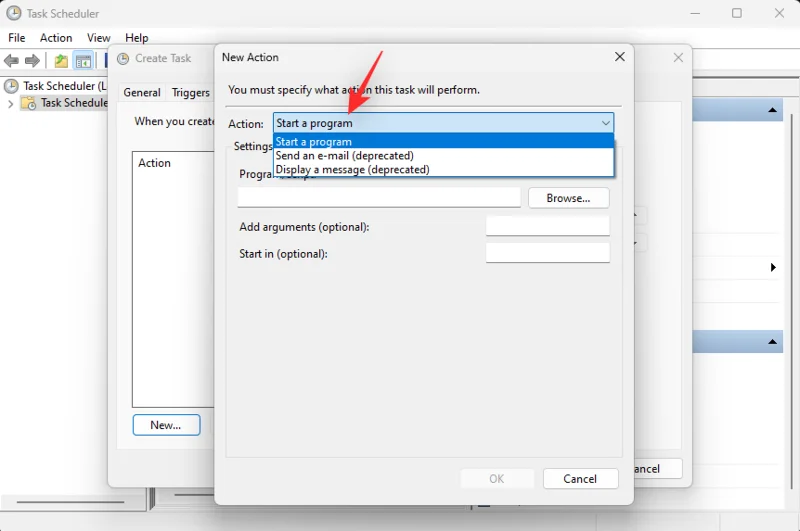This screenshot has width=800, height=531.
Task: Click the Action column header in list
Action: coord(155,163)
